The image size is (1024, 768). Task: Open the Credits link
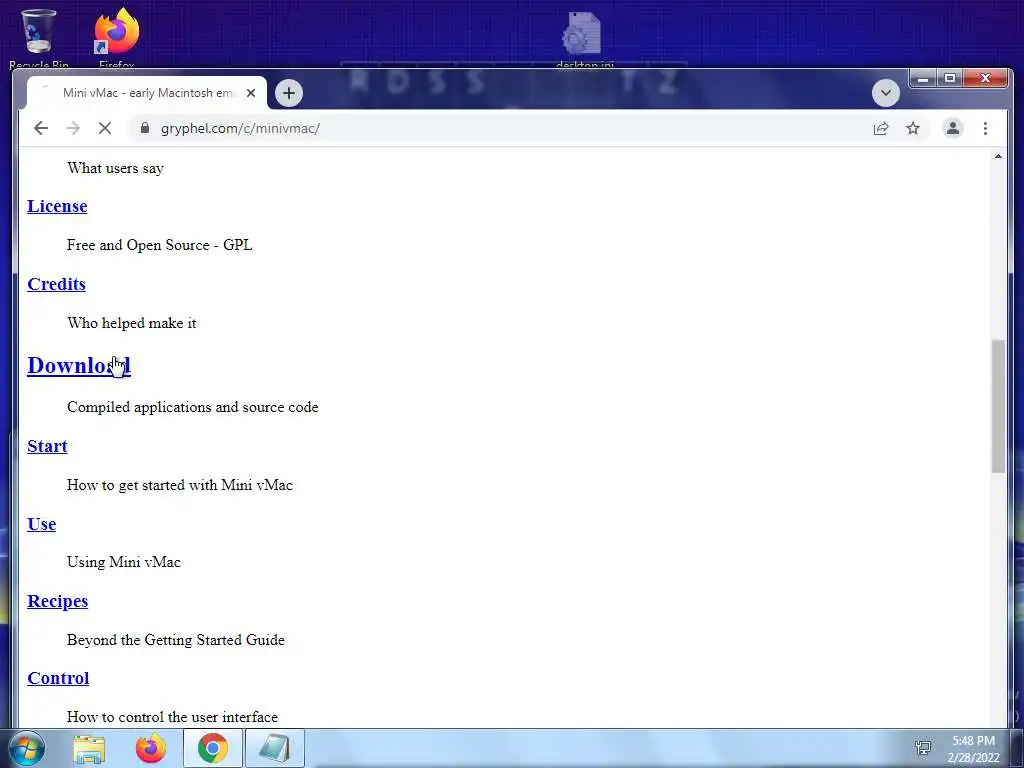pyautogui.click(x=56, y=284)
